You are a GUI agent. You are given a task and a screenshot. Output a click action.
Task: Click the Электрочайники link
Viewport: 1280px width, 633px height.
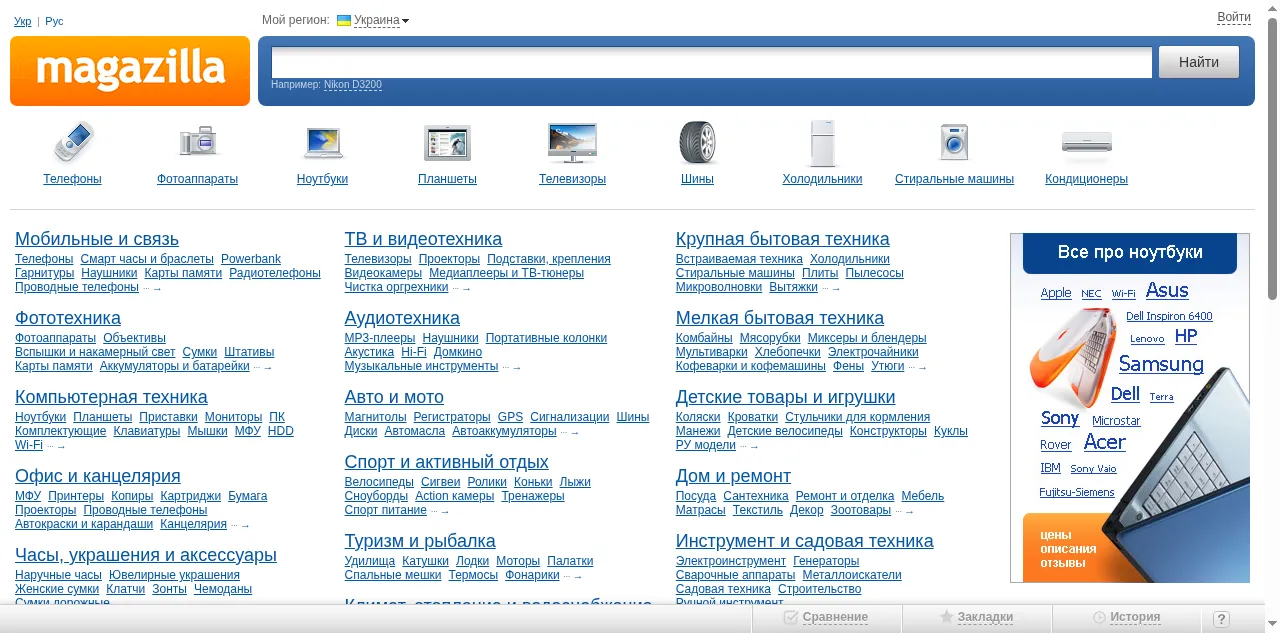[x=873, y=352]
